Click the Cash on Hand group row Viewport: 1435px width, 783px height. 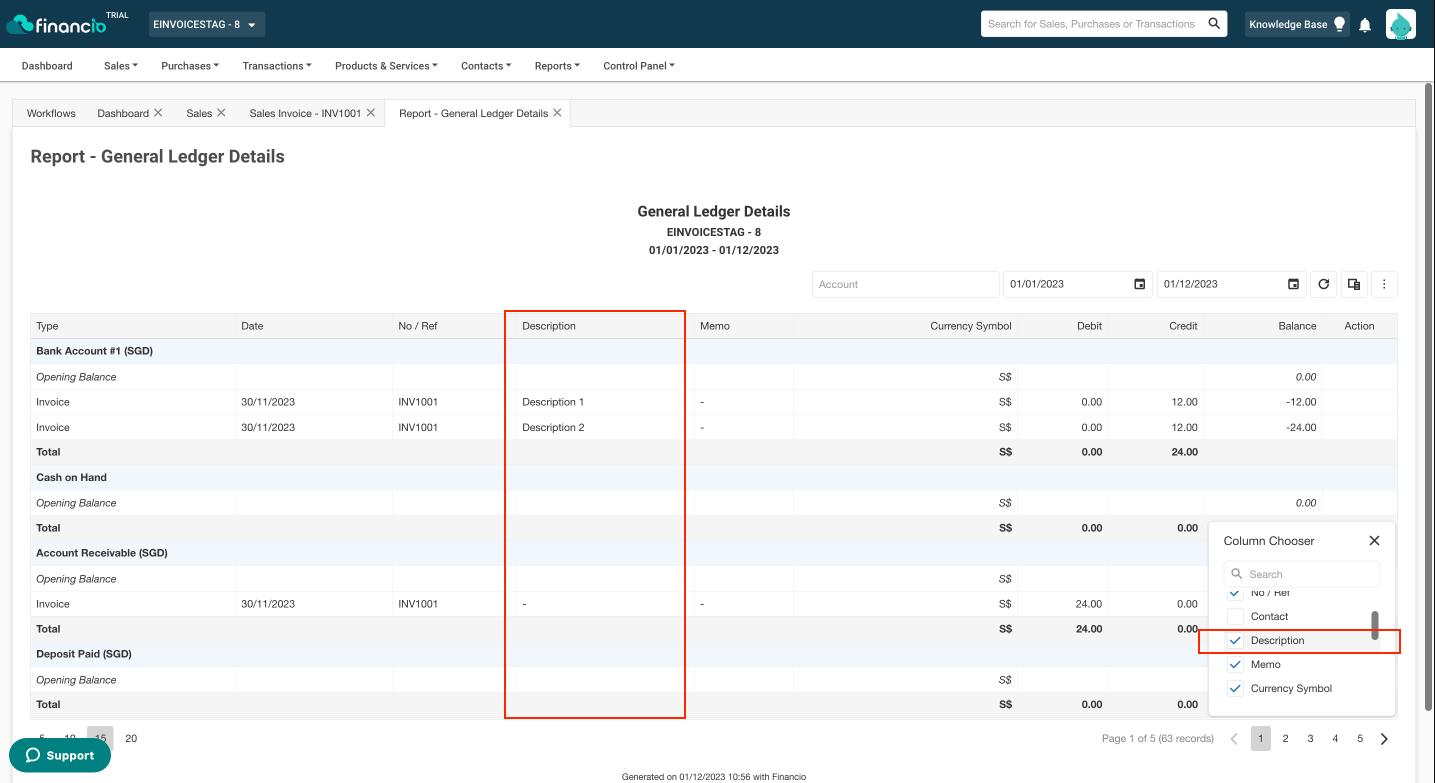714,477
